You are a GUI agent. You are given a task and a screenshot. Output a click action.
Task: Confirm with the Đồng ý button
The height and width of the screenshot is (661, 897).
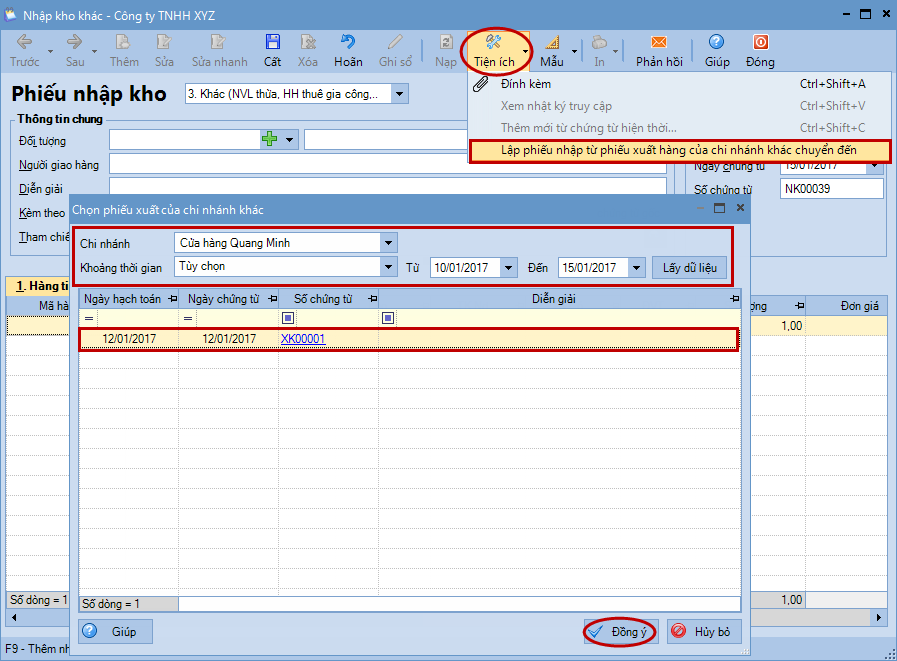coord(620,632)
